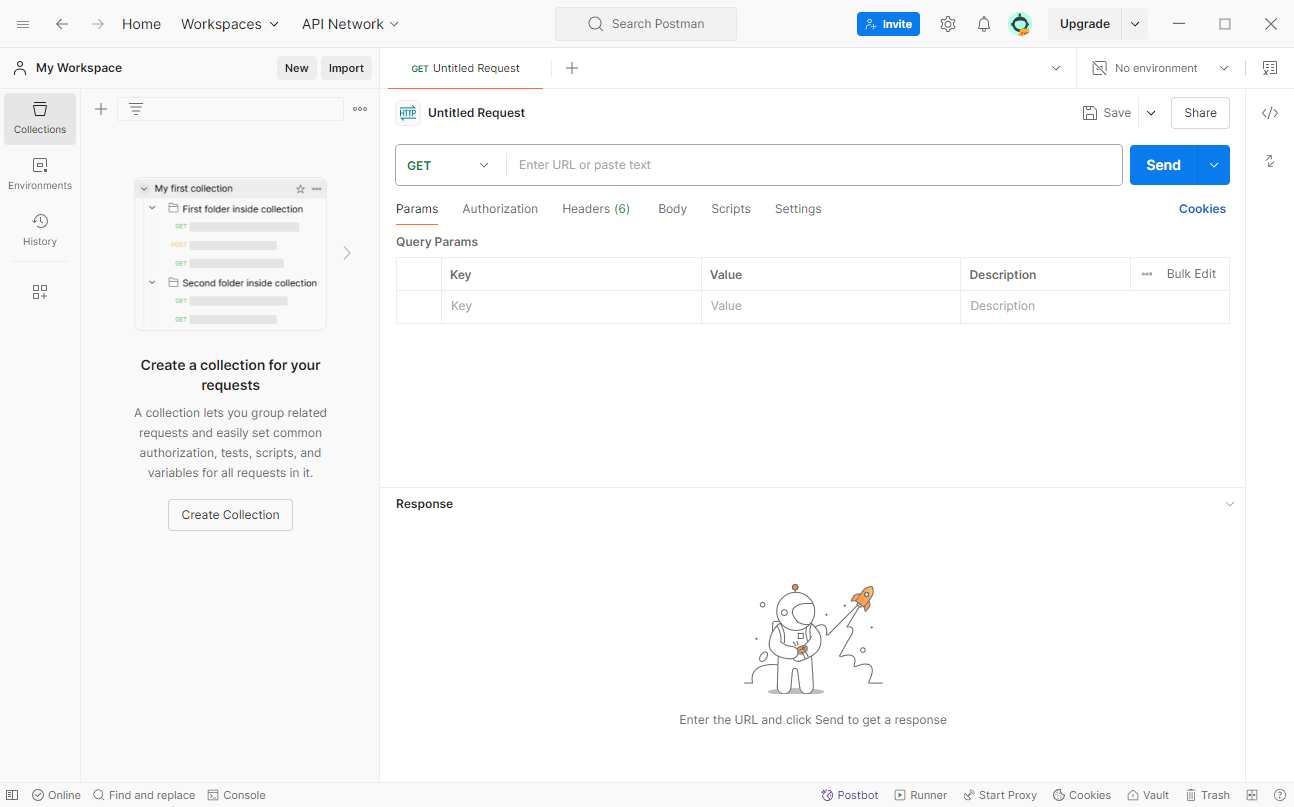Collapse the Response panel chevron
The image size is (1294, 807).
coord(1230,504)
